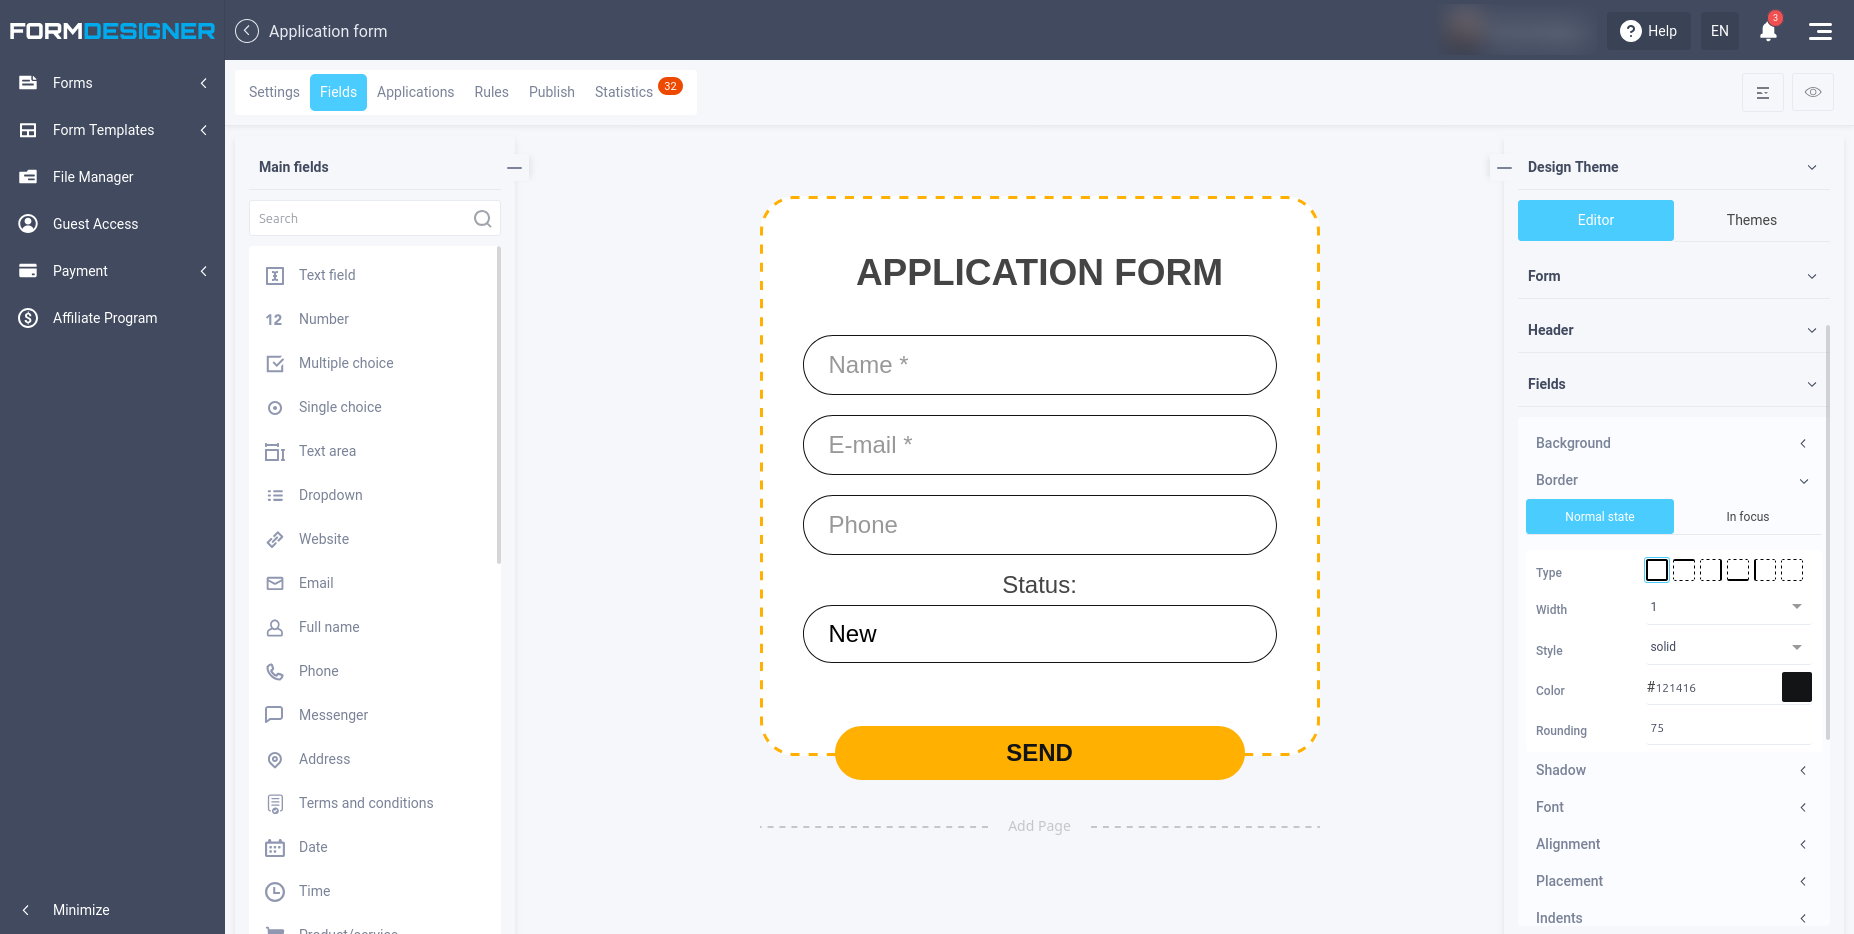
Task: Switch border settings to In focus state
Action: coord(1747,516)
